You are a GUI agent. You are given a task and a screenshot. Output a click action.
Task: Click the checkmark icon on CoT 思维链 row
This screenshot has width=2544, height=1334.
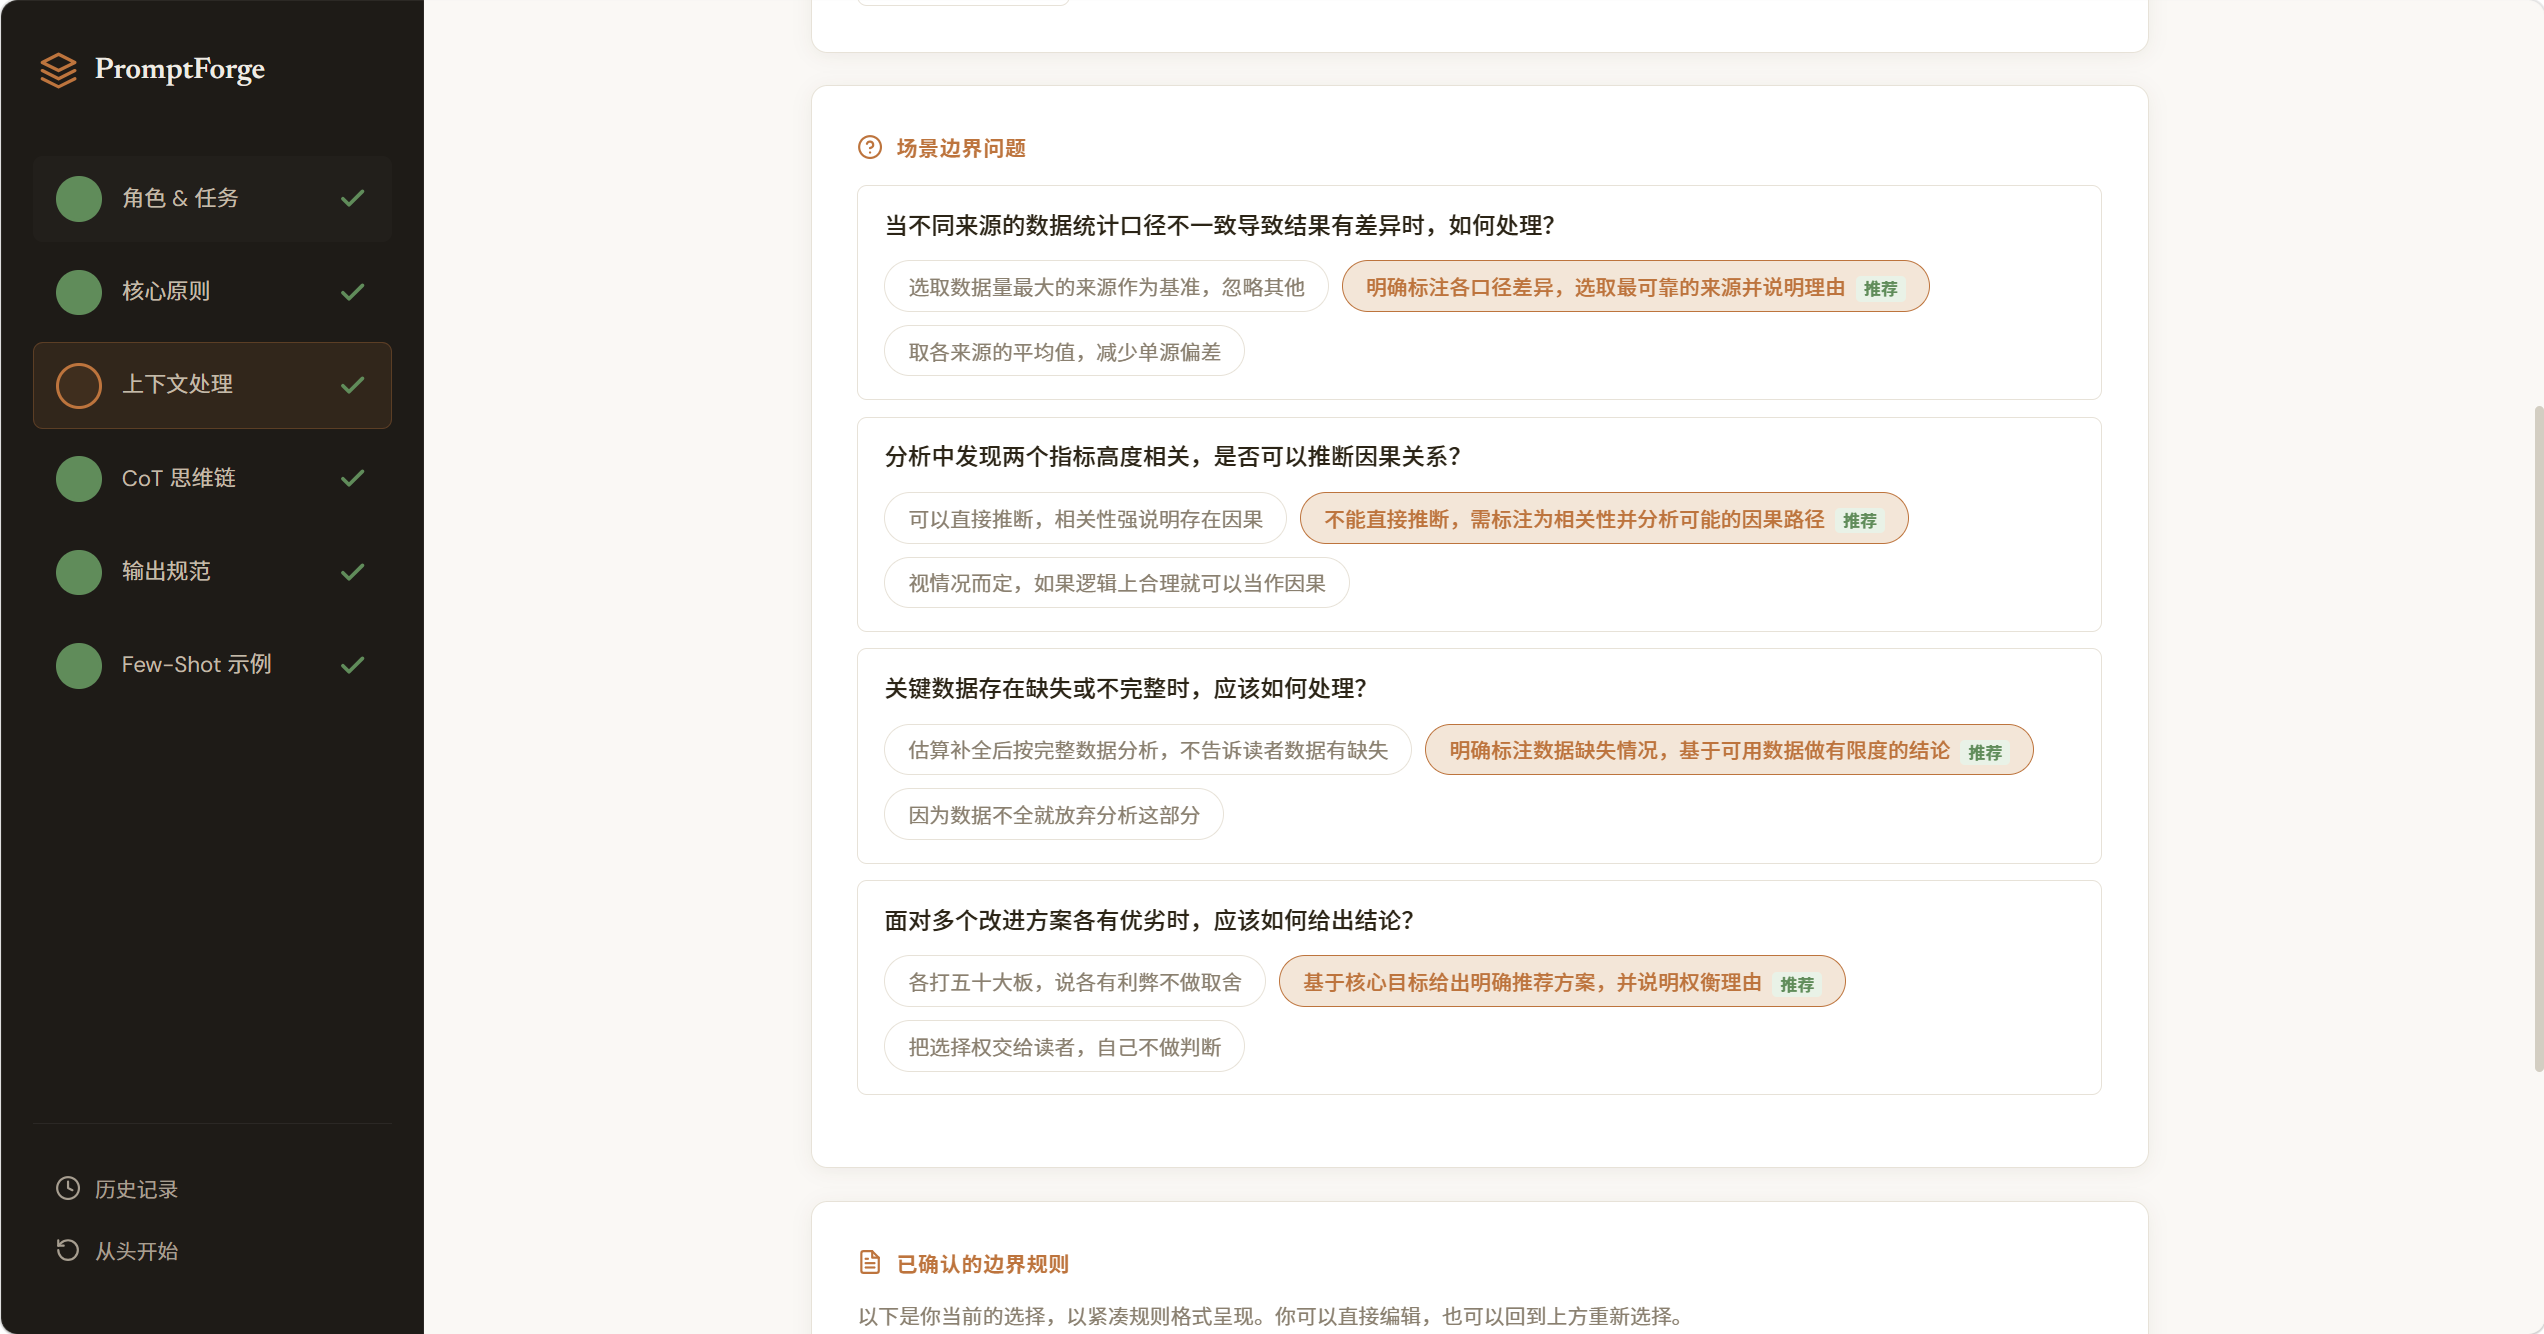point(352,478)
